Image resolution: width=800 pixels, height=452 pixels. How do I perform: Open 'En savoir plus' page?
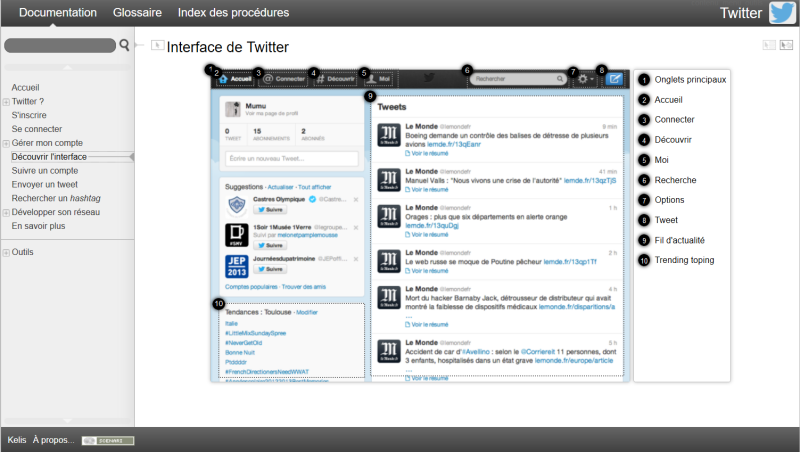pyautogui.click(x=38, y=226)
